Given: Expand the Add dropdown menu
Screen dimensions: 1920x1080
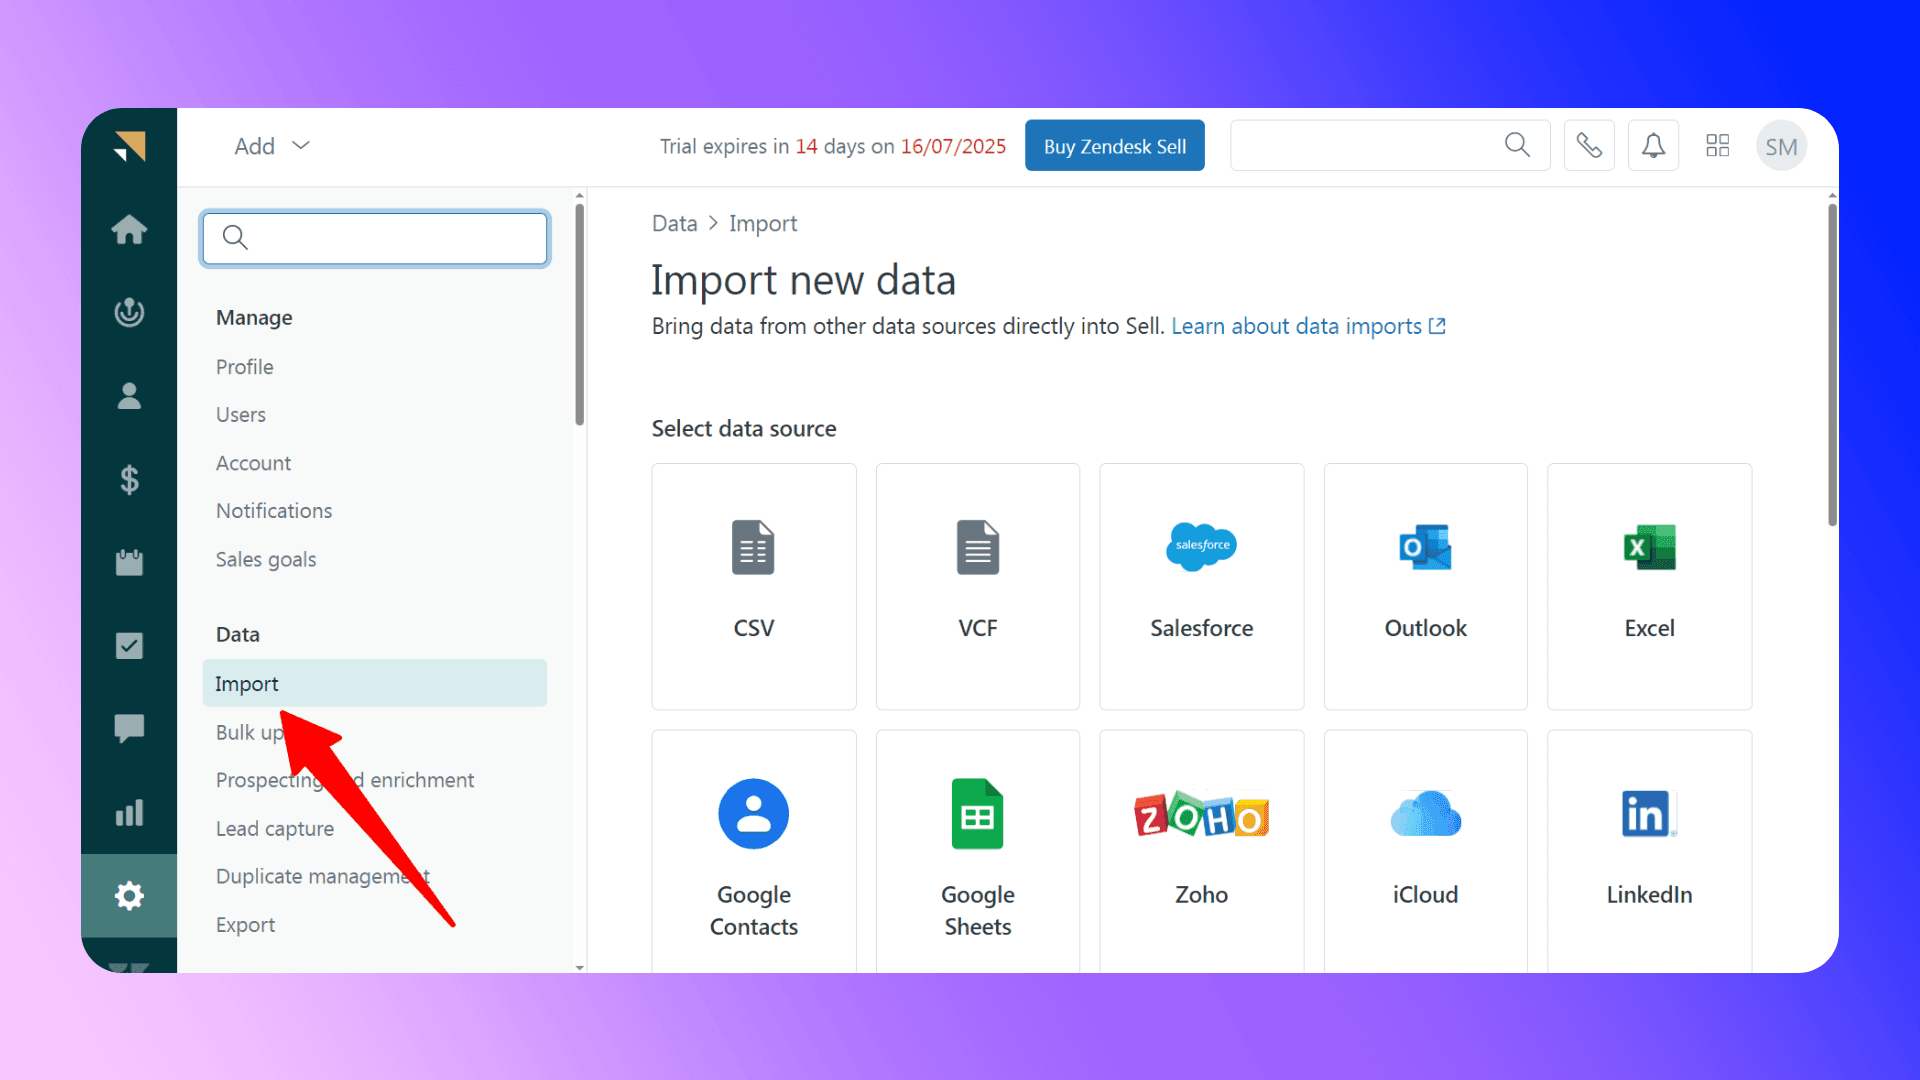Looking at the screenshot, I should tap(272, 146).
